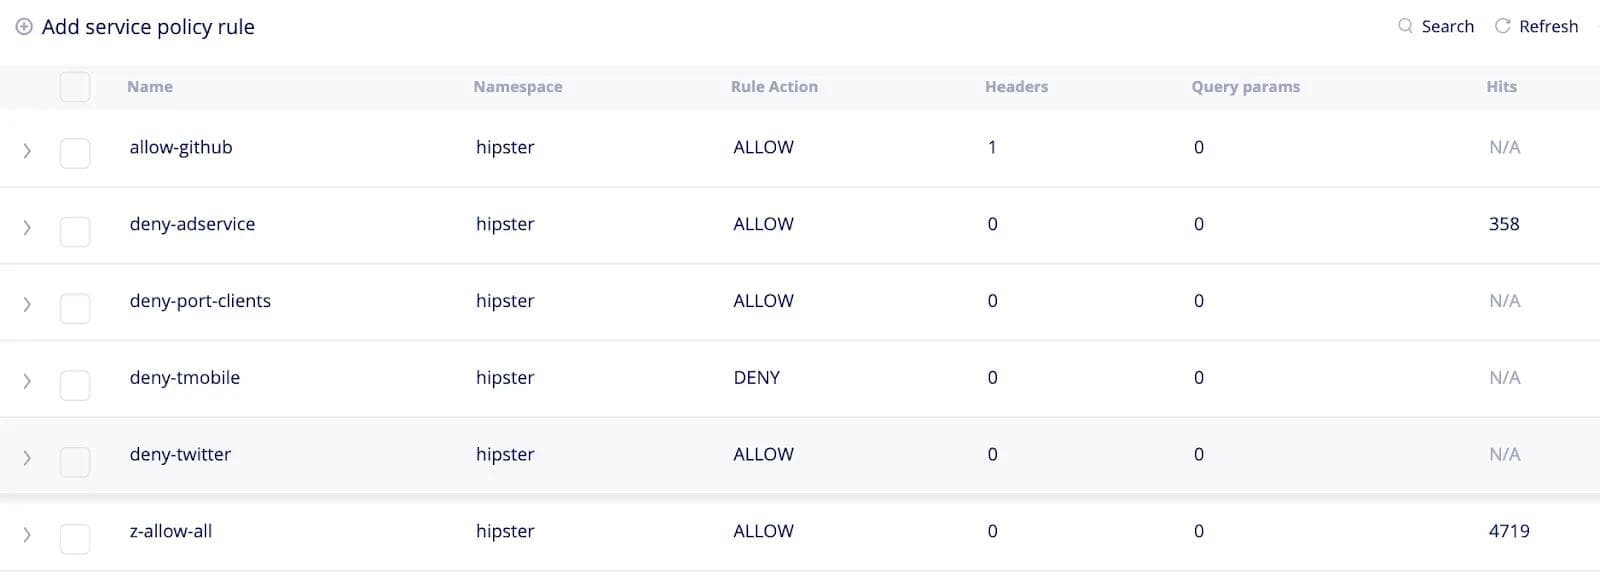Expand the deny-twitter rule row
The height and width of the screenshot is (575, 1600).
(27, 458)
